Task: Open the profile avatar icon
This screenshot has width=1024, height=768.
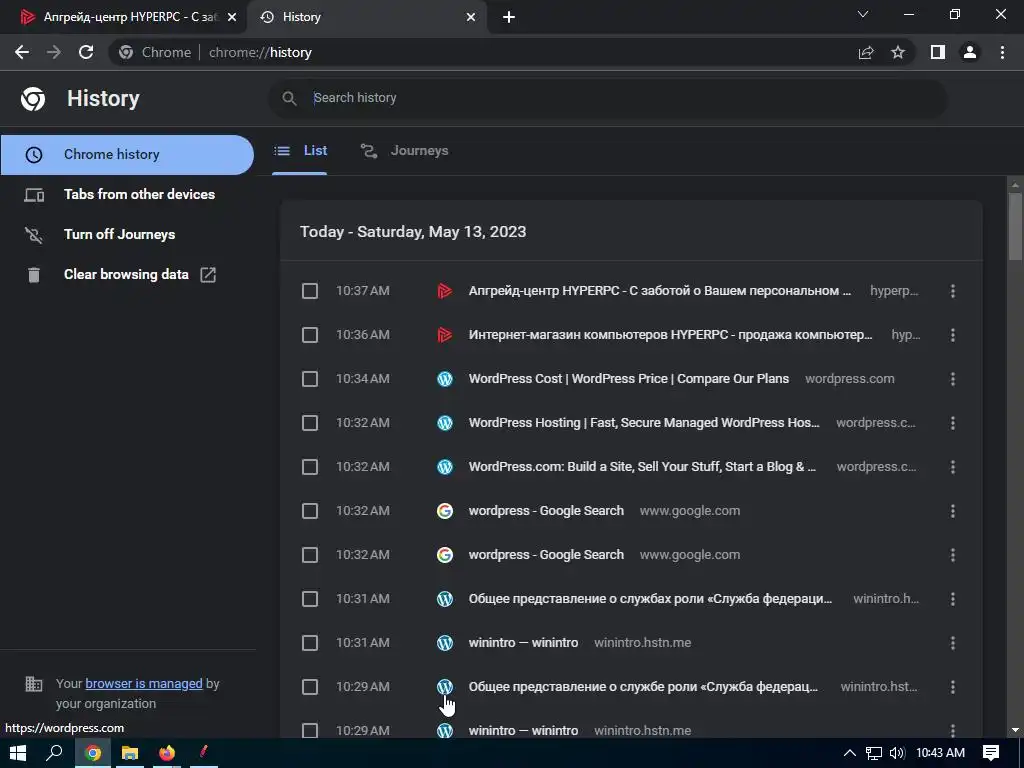Action: (x=970, y=52)
